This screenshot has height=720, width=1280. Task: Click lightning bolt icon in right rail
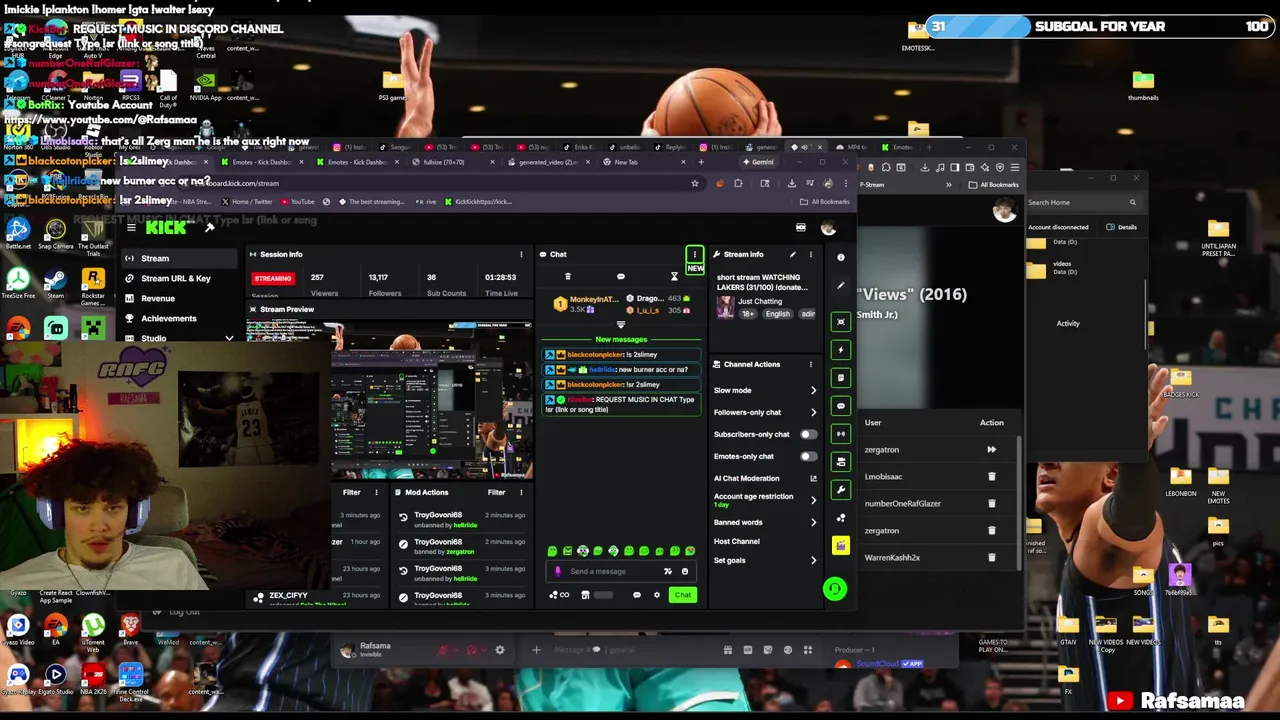[x=841, y=349]
